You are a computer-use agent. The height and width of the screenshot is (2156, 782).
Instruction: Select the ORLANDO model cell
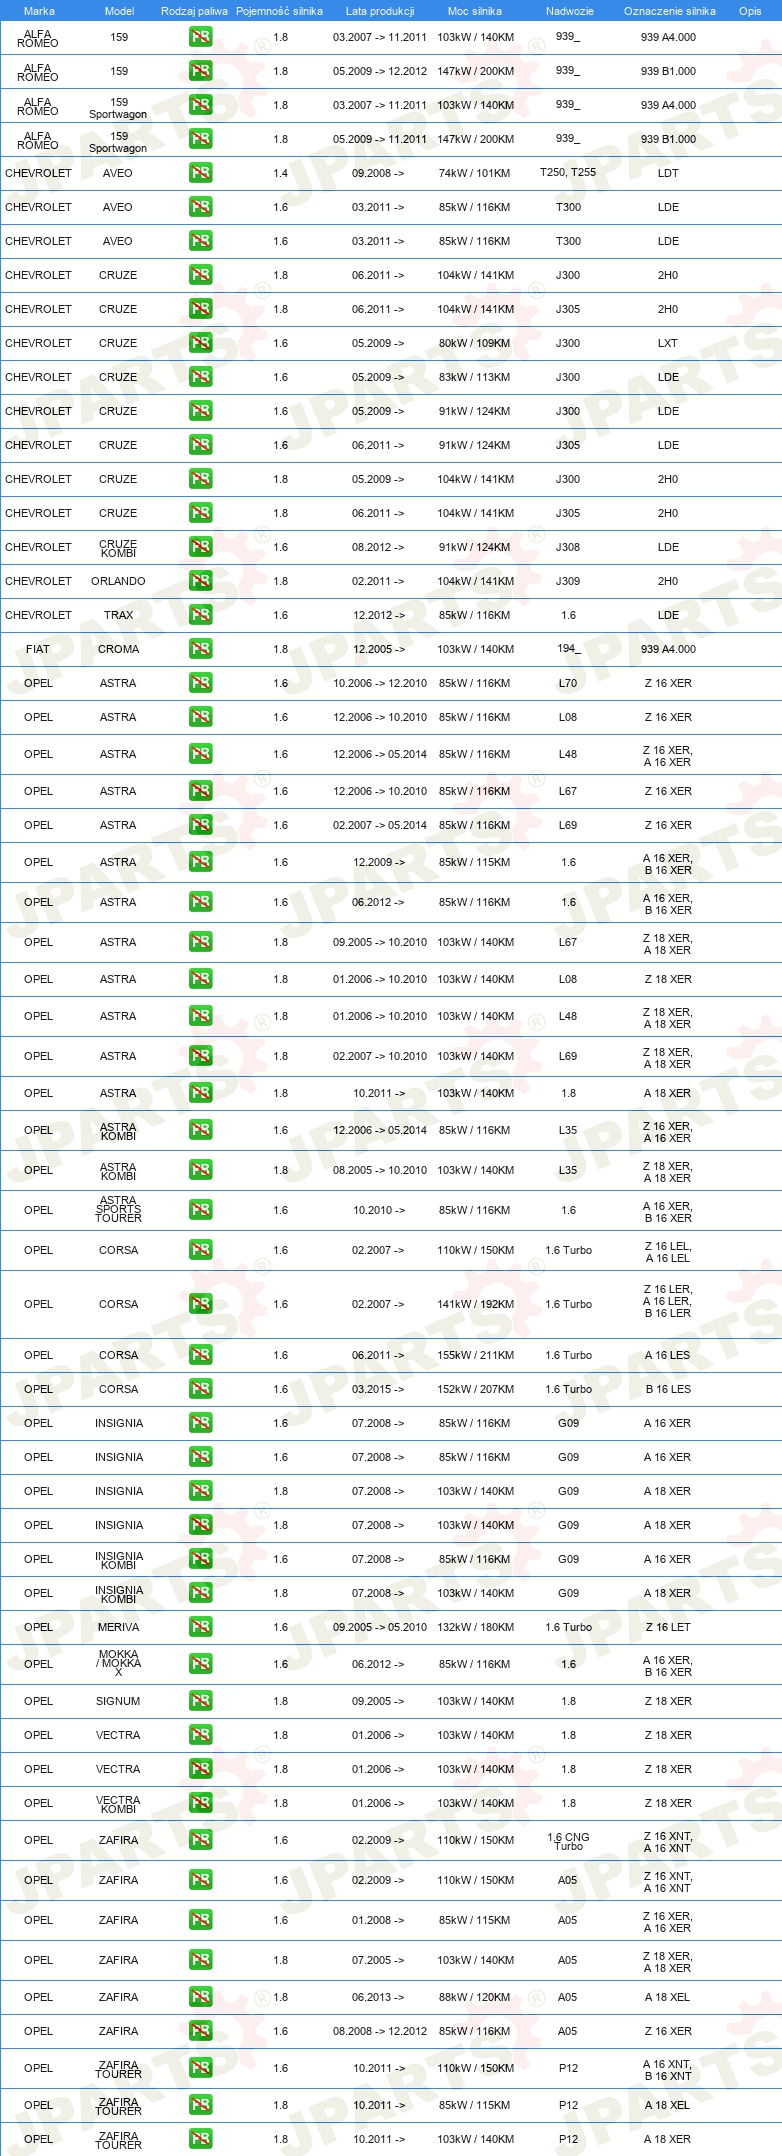pyautogui.click(x=118, y=581)
